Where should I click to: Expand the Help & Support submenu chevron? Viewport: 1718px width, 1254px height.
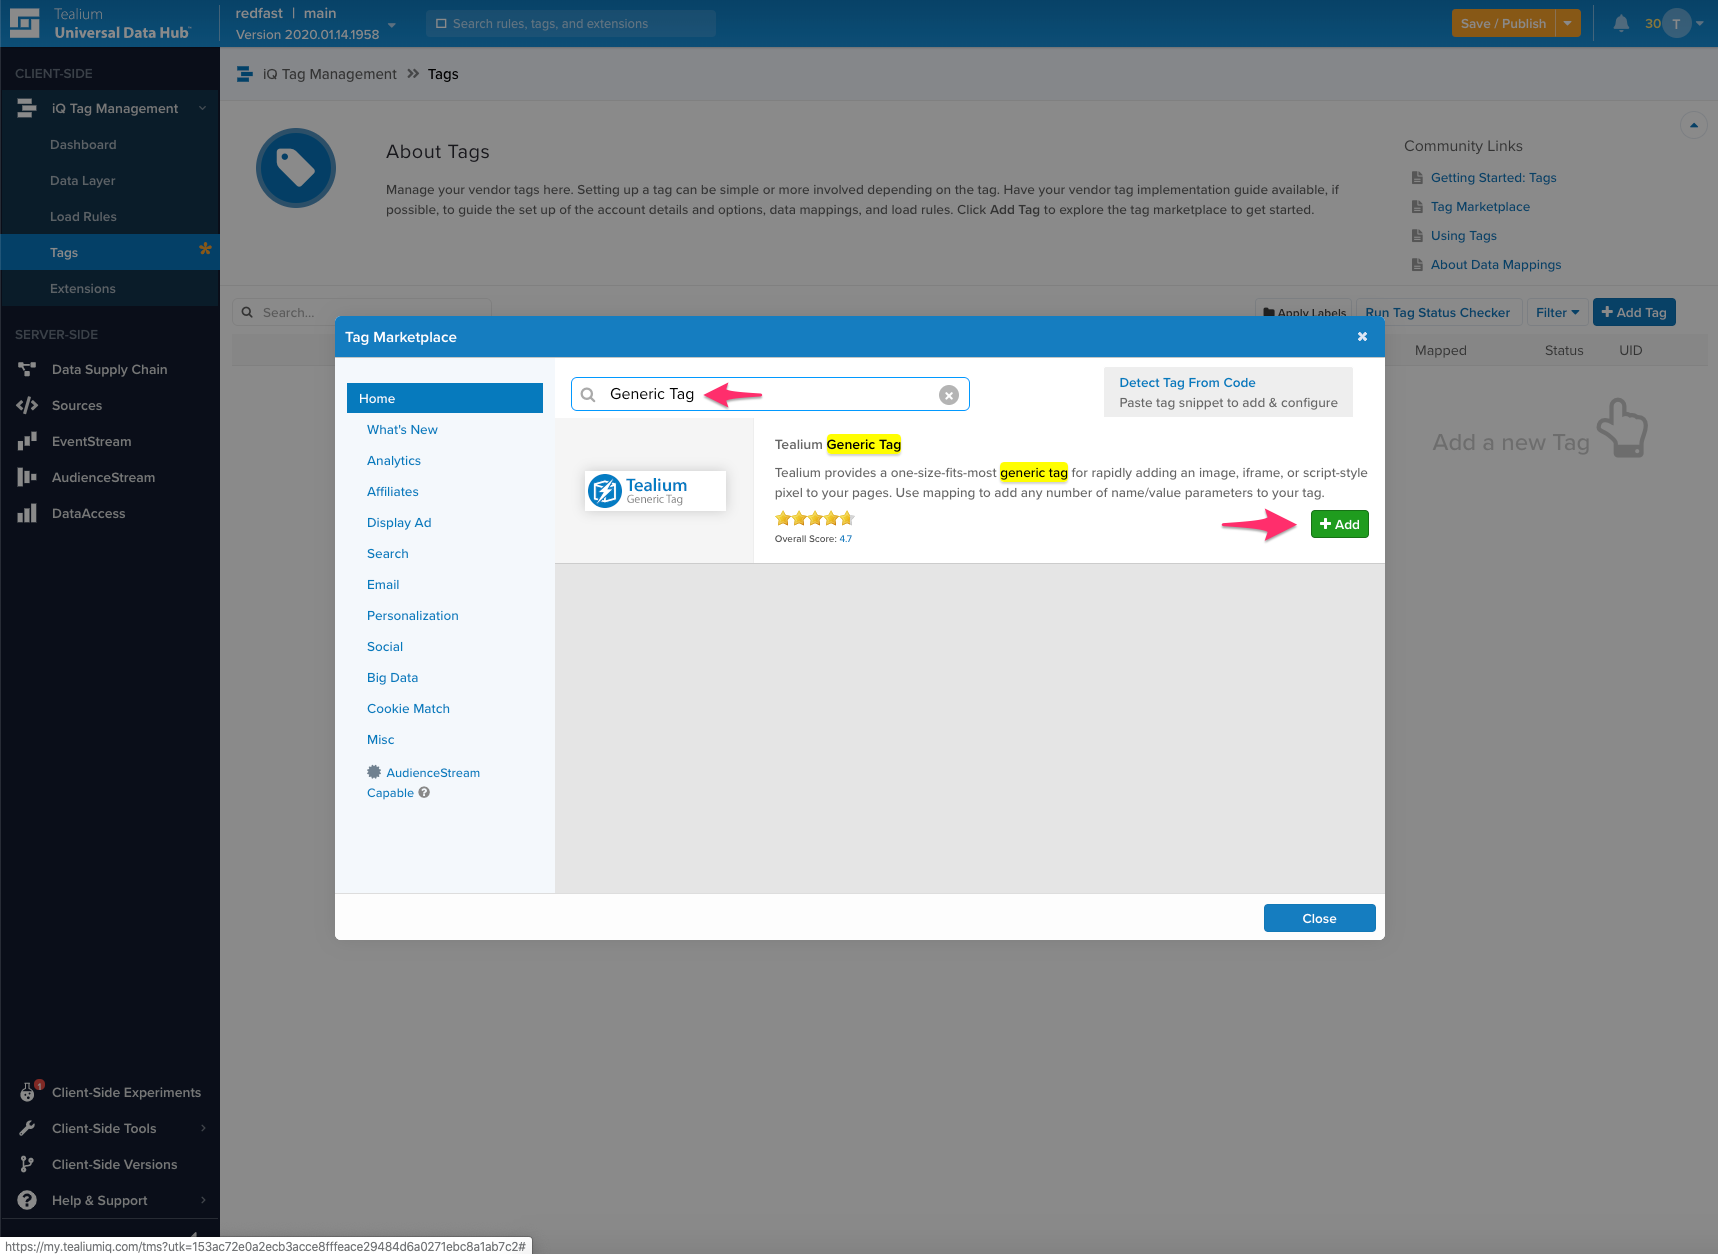click(203, 1200)
